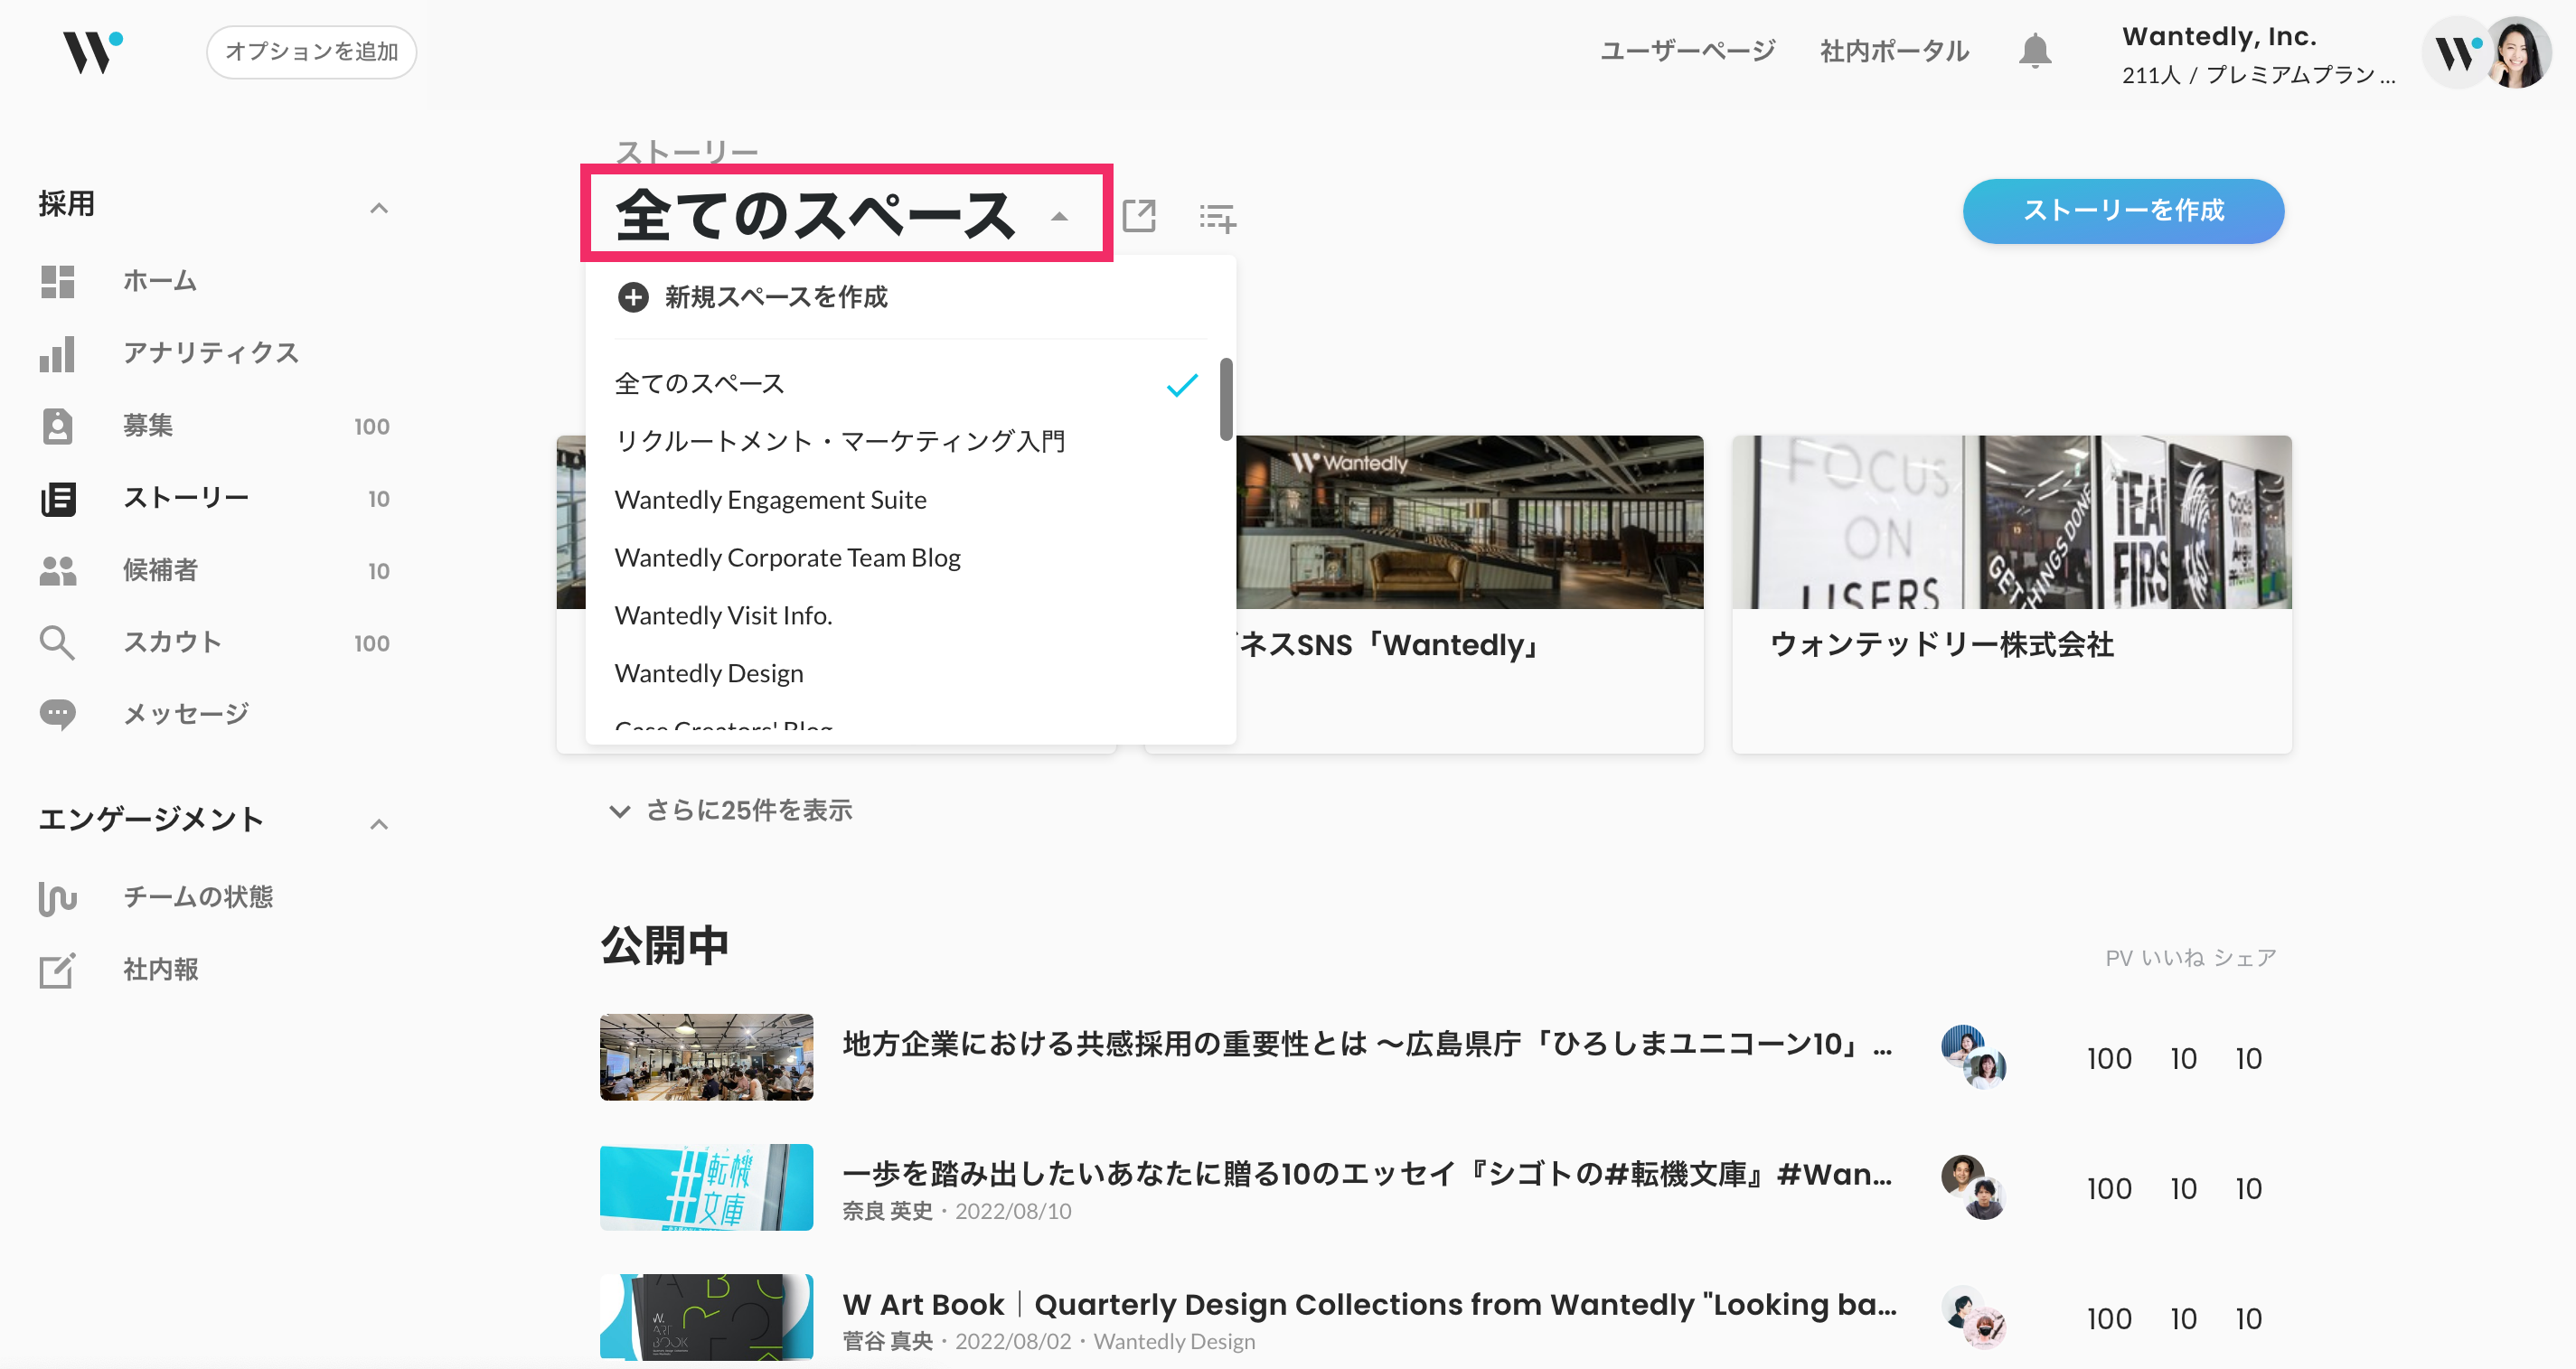Screen dimensions: 2576x1369
Task: Go to スカウト search in sidebar
Action: tap(172, 642)
